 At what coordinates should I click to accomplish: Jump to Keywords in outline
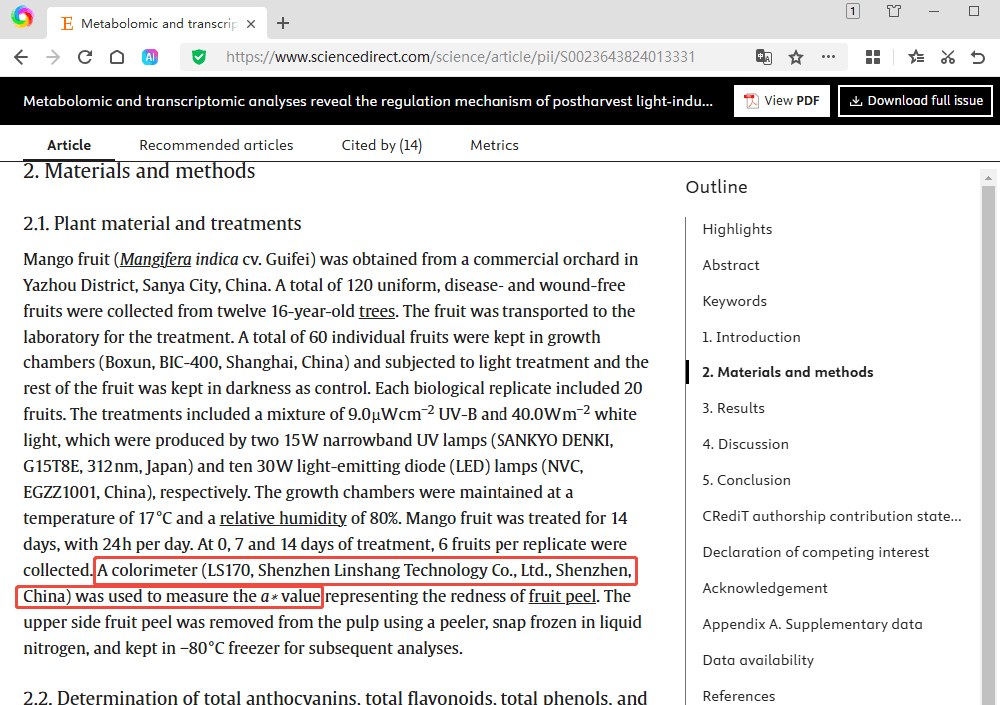(x=735, y=301)
